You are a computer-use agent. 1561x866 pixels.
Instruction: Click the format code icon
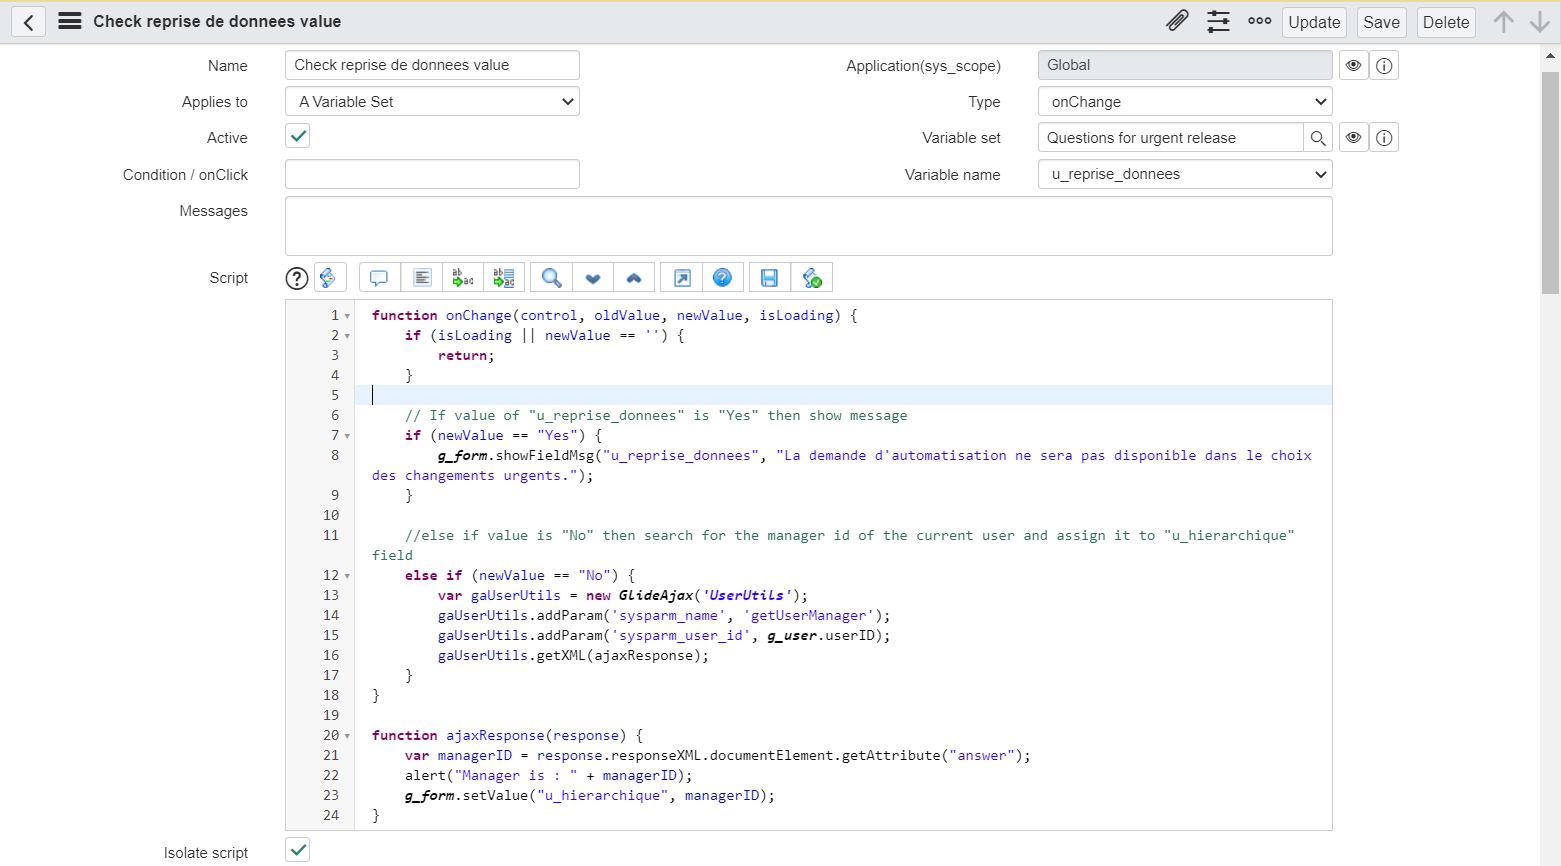click(422, 278)
